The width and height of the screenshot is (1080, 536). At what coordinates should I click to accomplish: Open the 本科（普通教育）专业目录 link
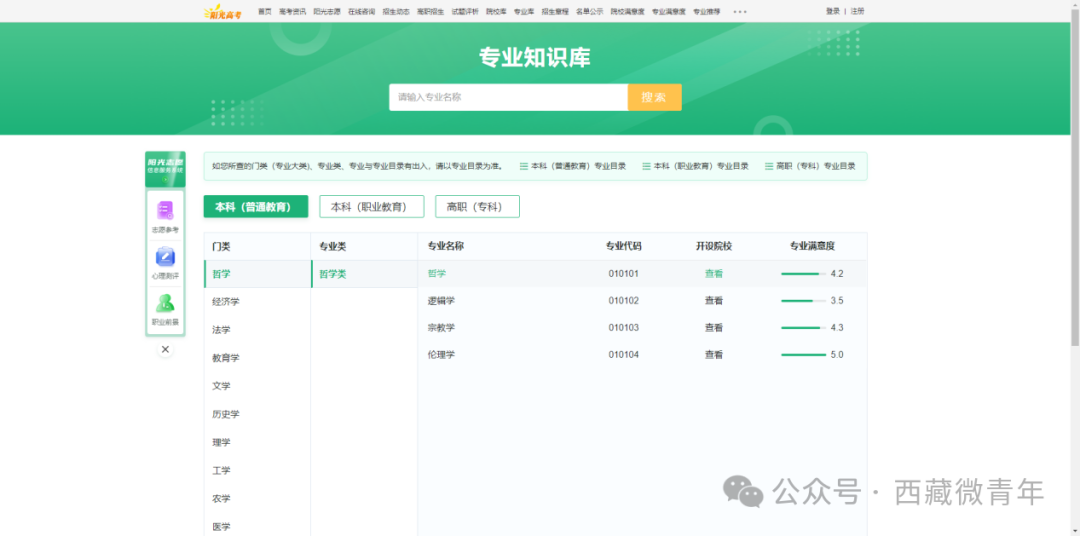pos(573,166)
